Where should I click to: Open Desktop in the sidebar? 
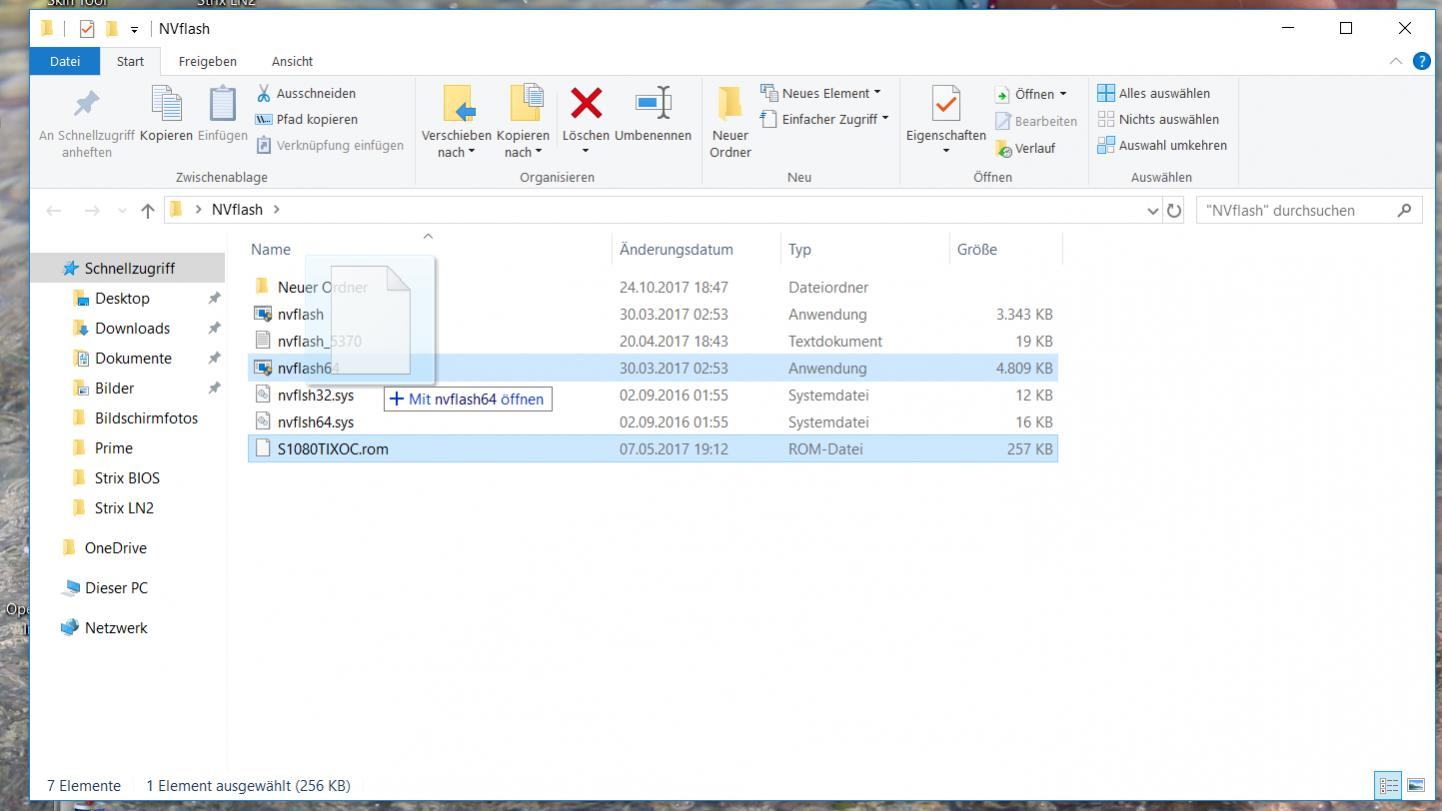click(x=122, y=298)
